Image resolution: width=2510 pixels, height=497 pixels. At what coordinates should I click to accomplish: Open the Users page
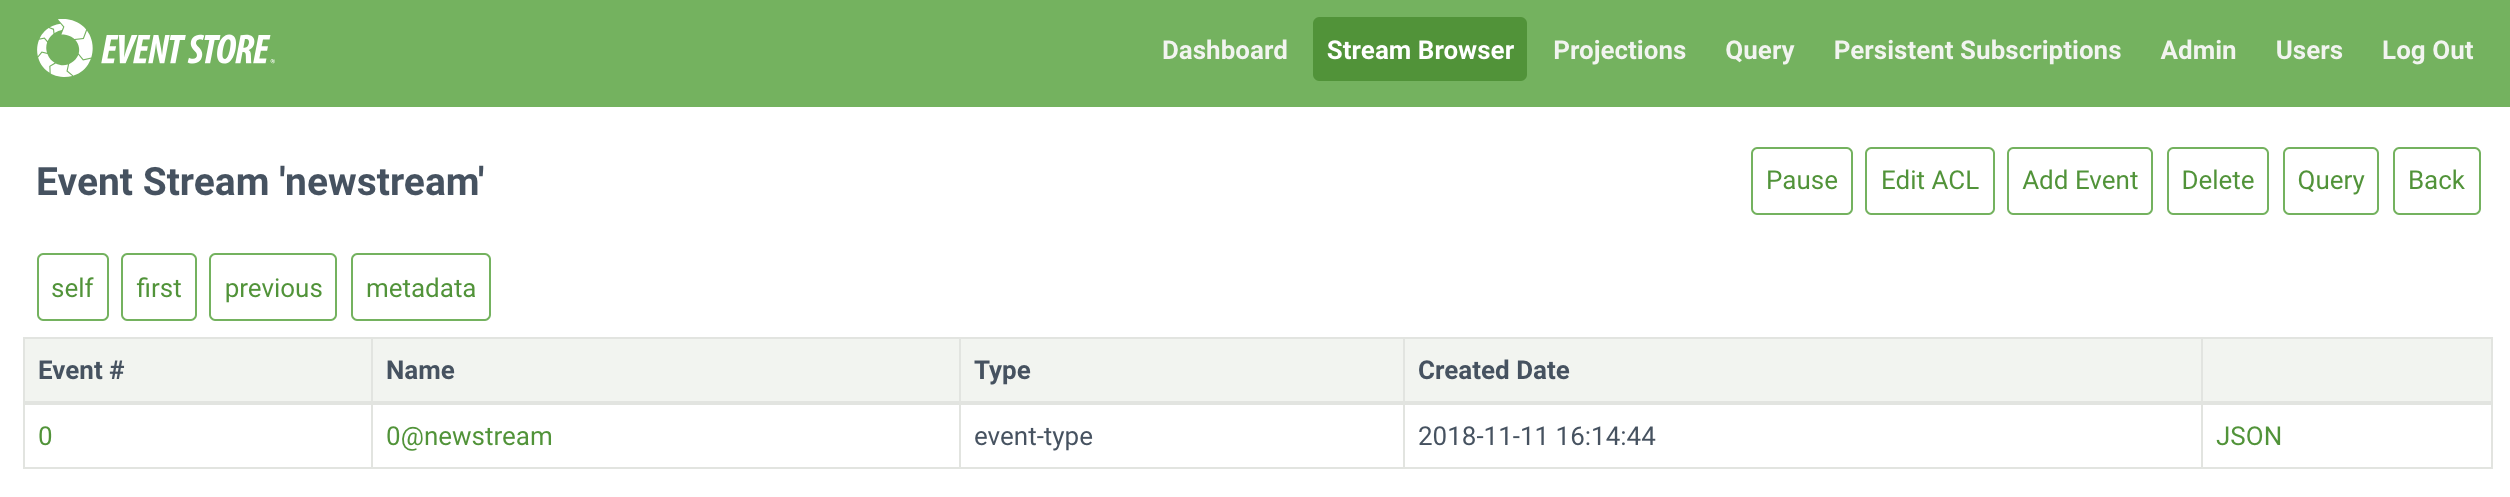(x=2308, y=50)
